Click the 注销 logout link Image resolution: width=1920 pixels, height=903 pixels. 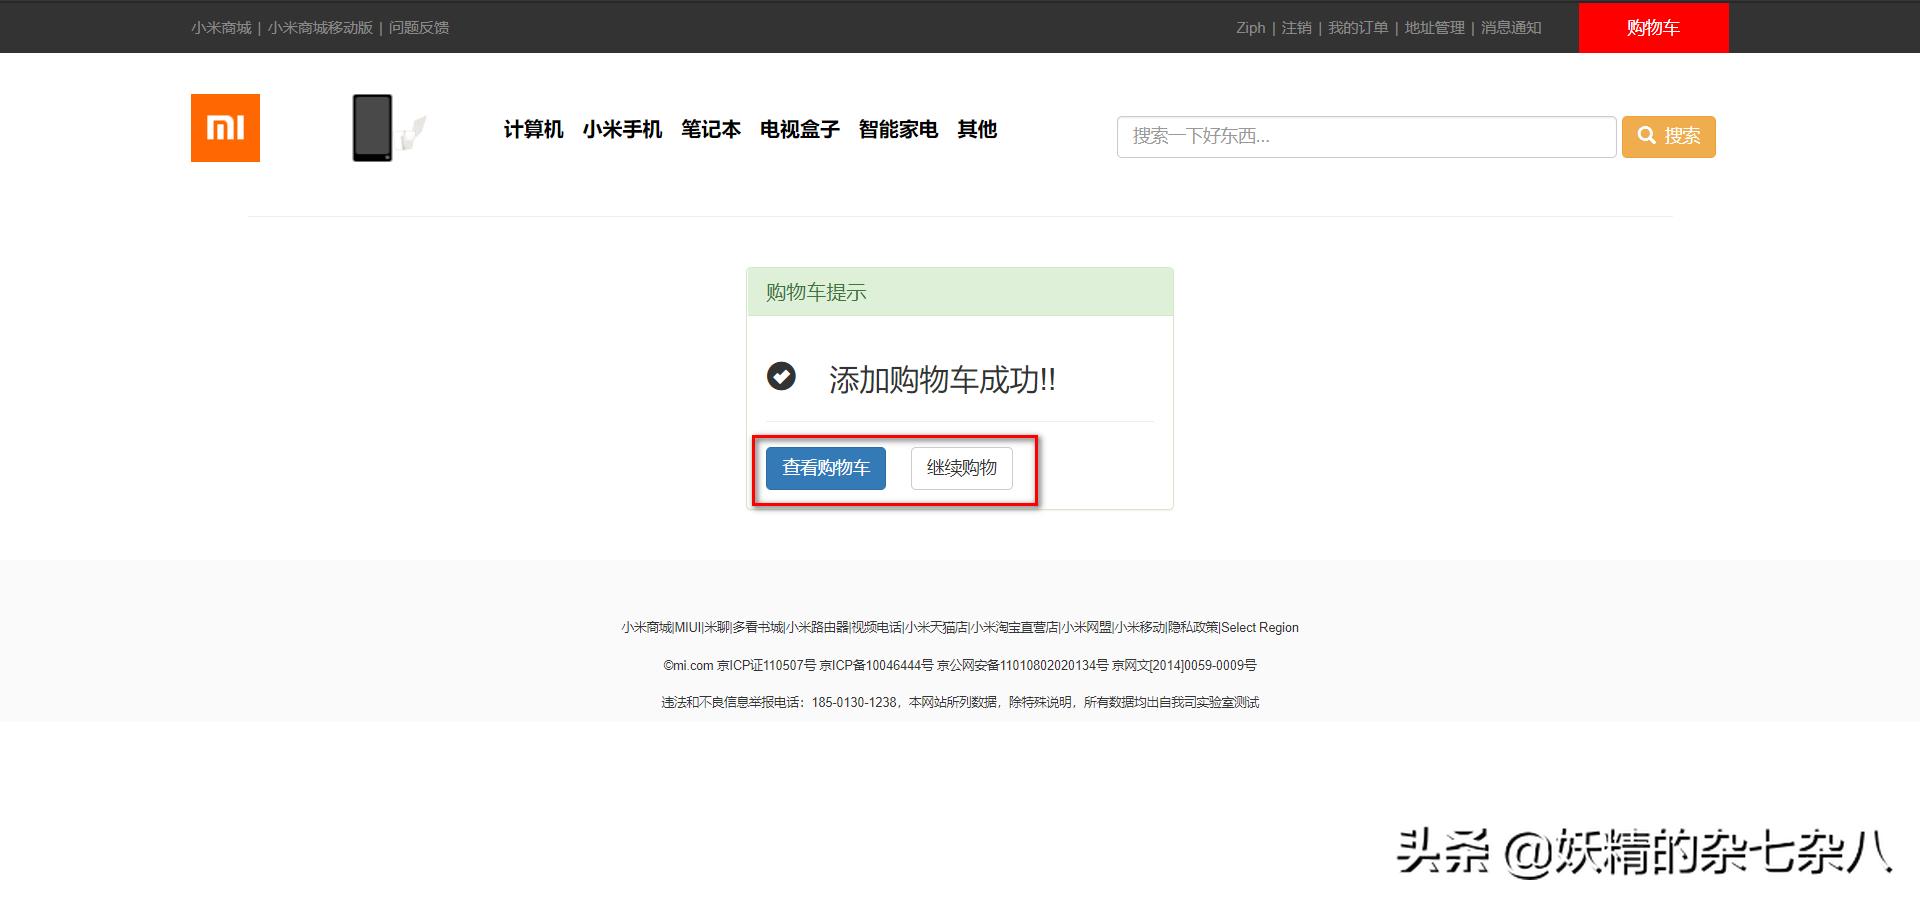click(1295, 27)
